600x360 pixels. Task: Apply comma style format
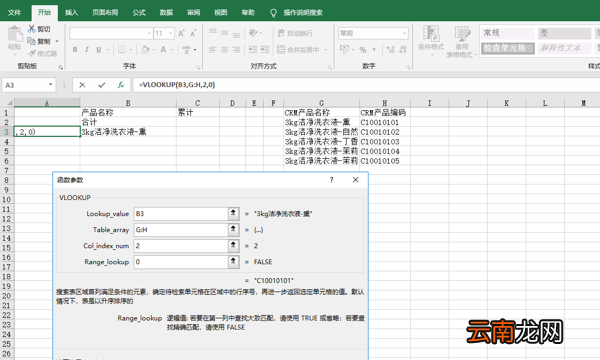click(374, 50)
